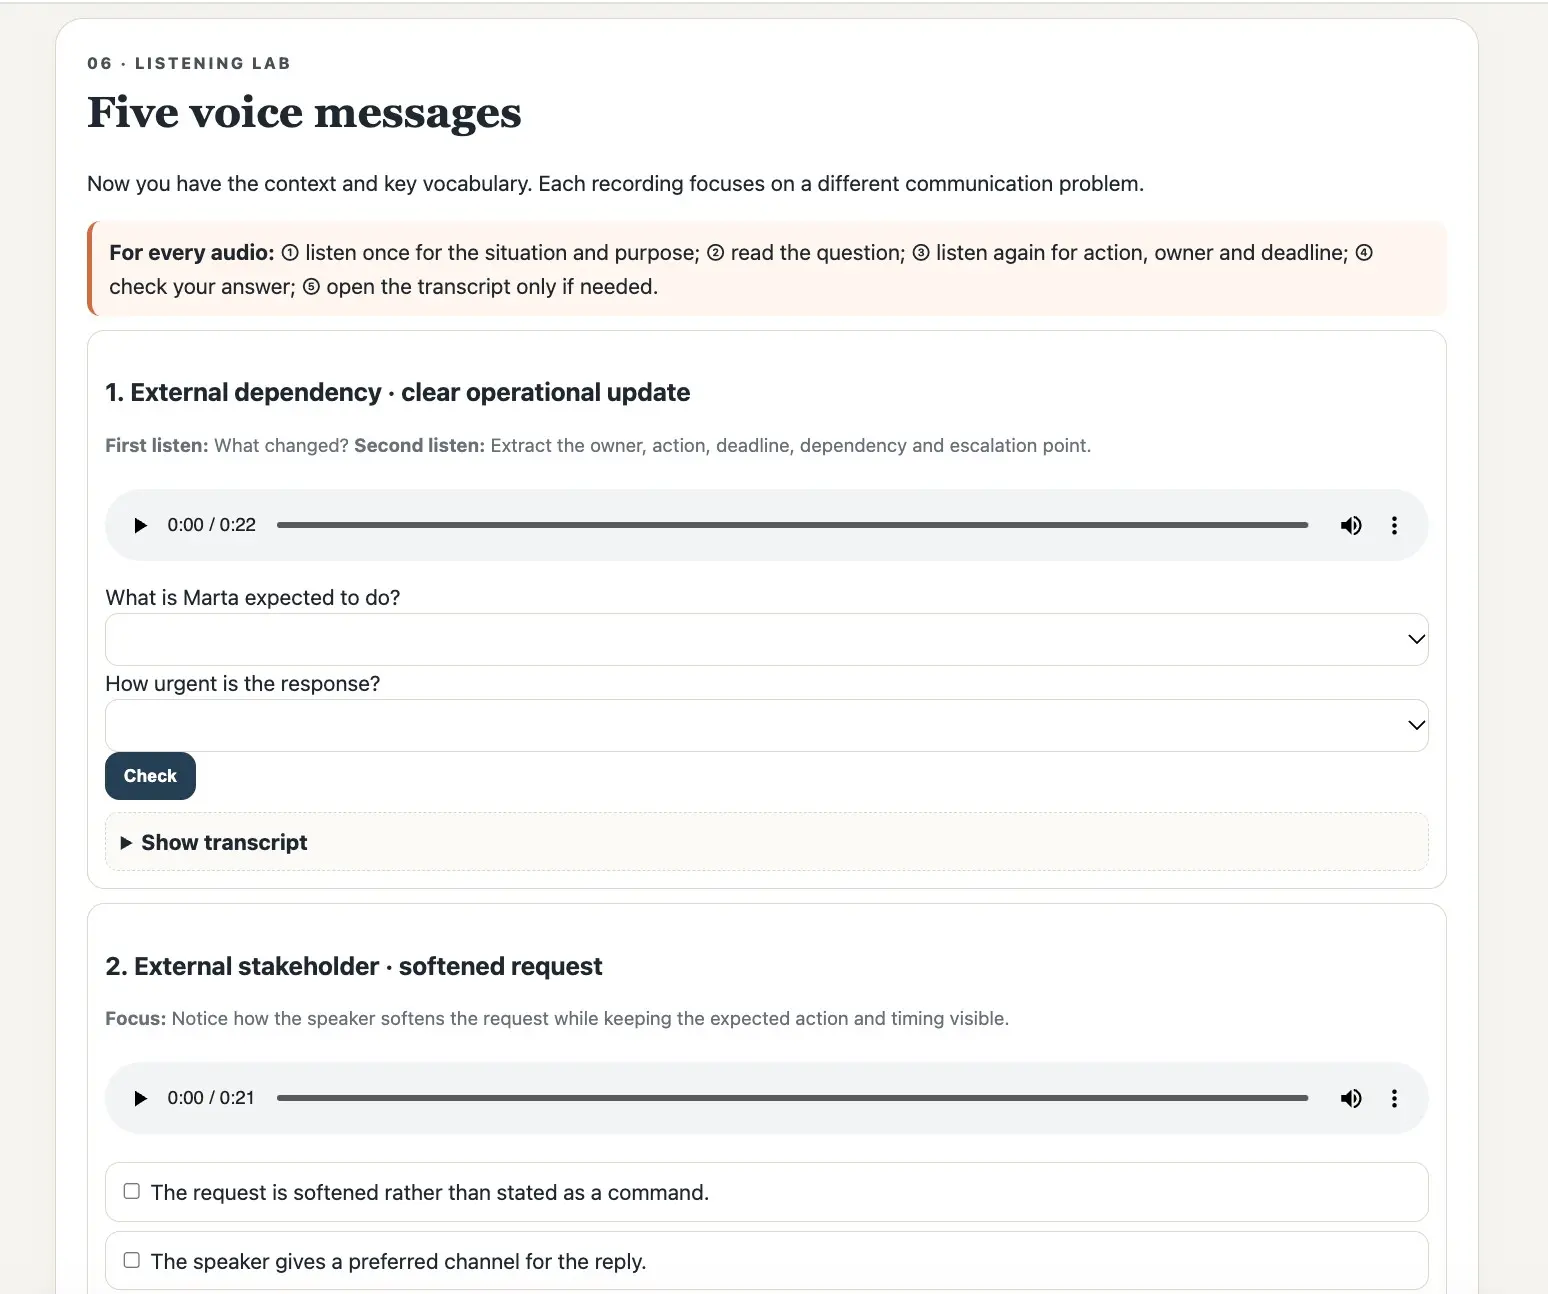
Task: Click the 'Now you have the context' intro sentence
Action: pyautogui.click(x=615, y=183)
